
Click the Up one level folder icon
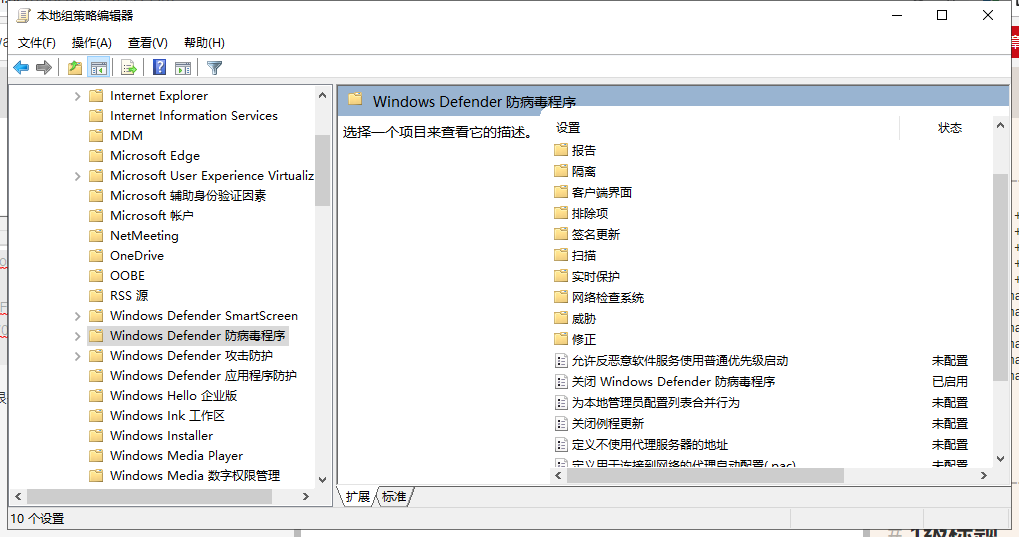pos(75,67)
